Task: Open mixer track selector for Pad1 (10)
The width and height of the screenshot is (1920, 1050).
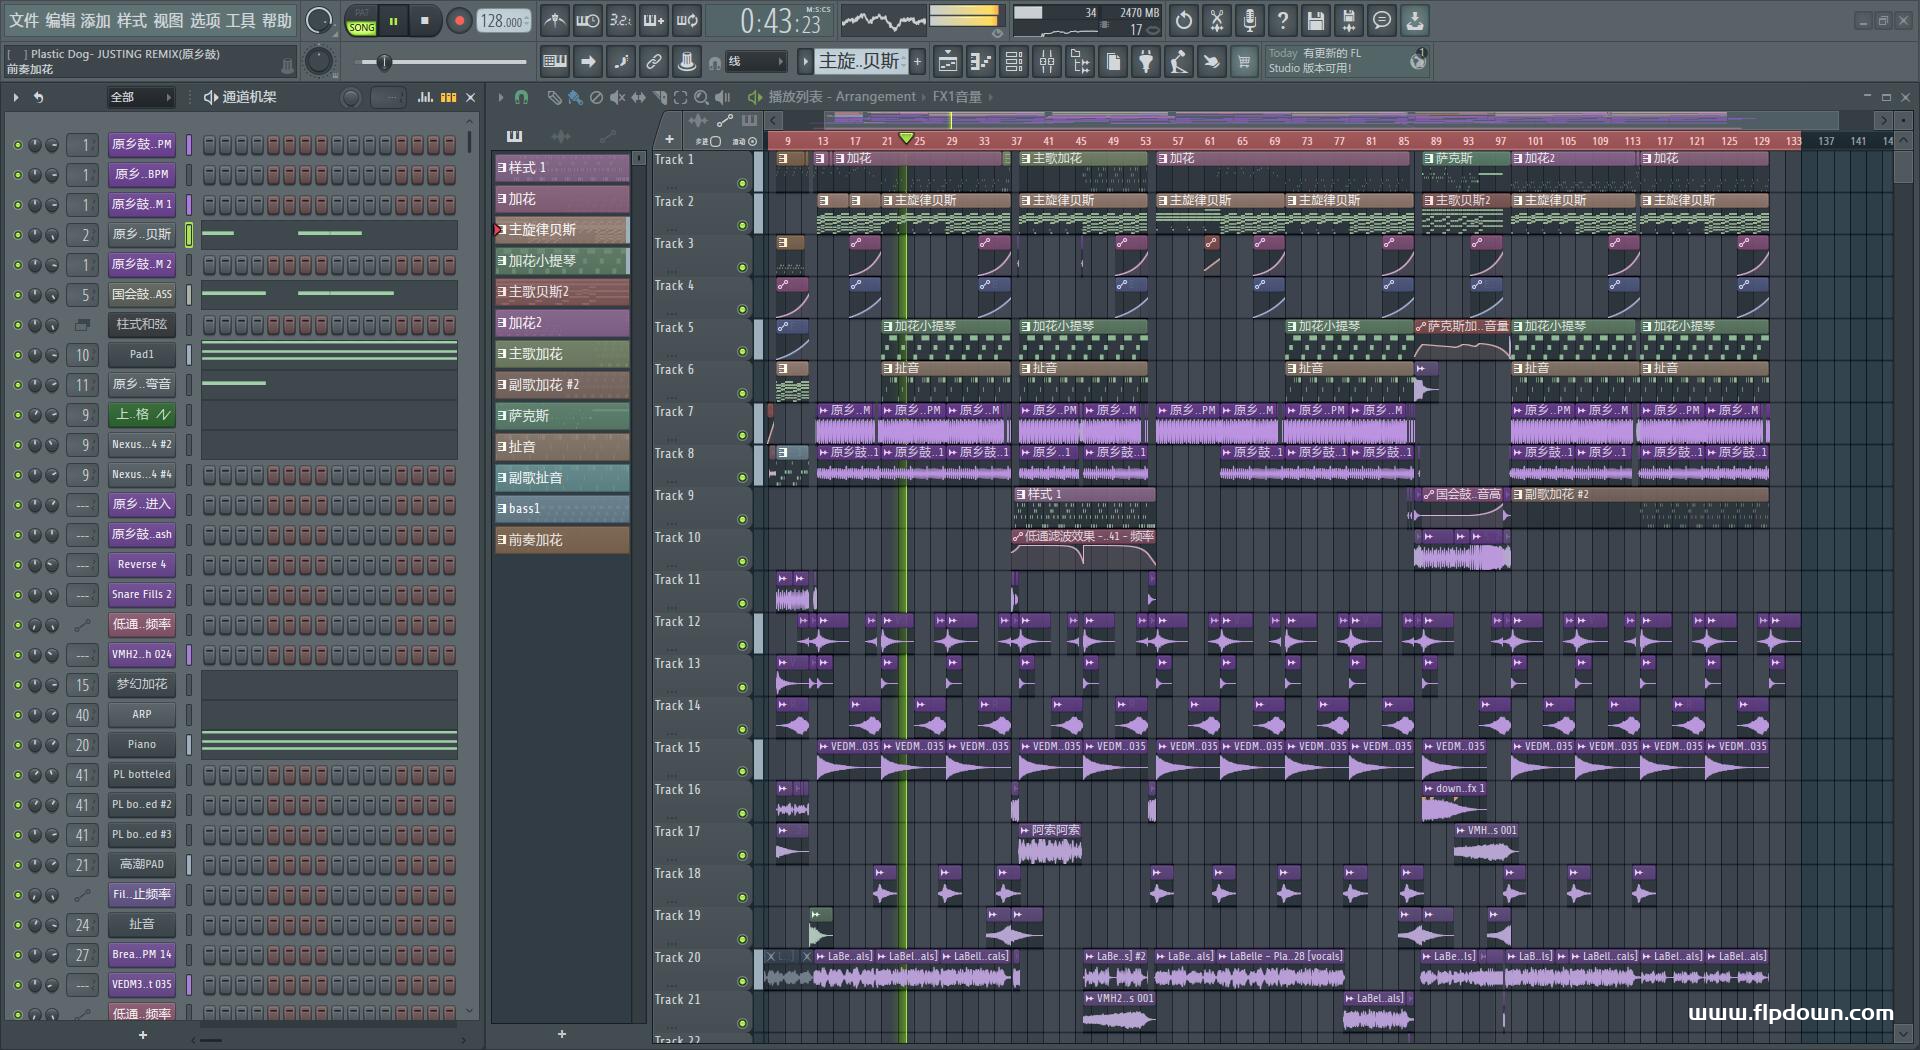Action: [82, 355]
